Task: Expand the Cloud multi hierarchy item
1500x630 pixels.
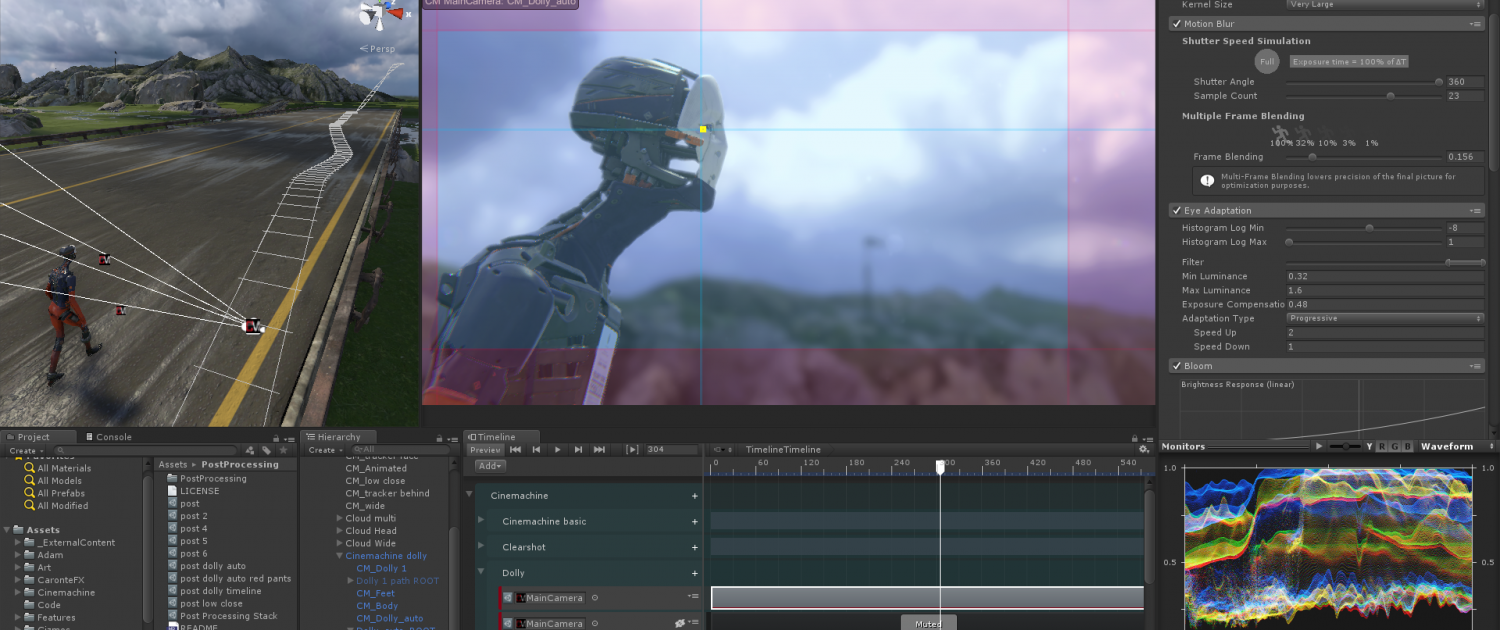Action: [x=340, y=519]
